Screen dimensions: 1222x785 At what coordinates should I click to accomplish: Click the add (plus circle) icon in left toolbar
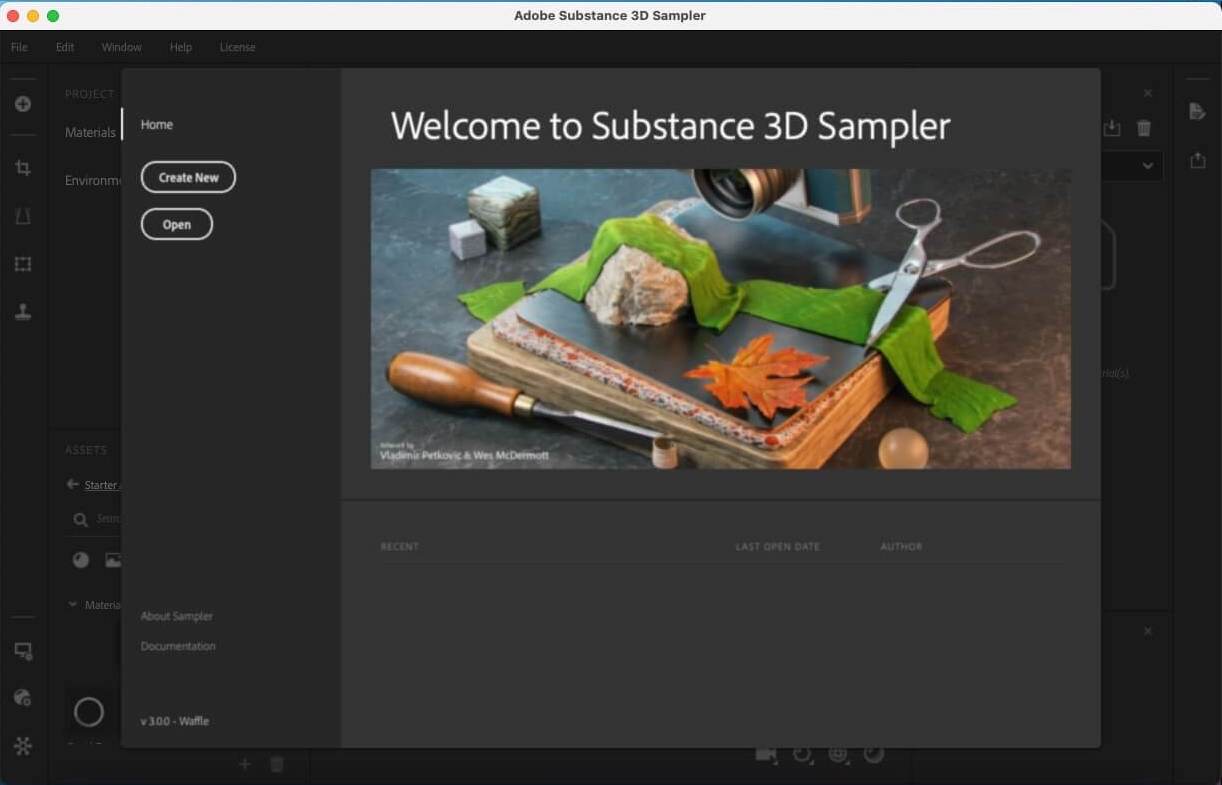point(23,104)
